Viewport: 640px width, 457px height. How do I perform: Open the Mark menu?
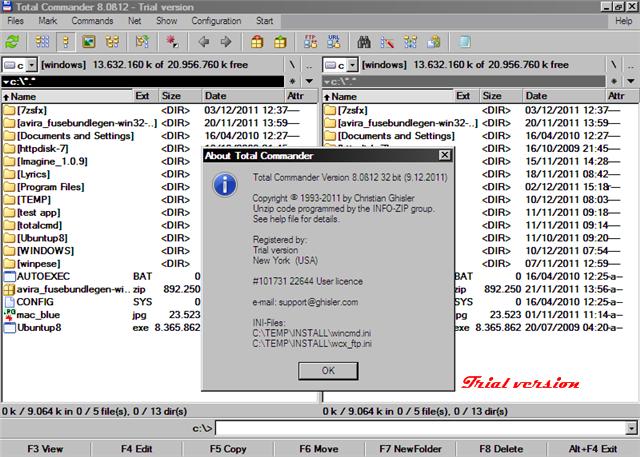48,21
